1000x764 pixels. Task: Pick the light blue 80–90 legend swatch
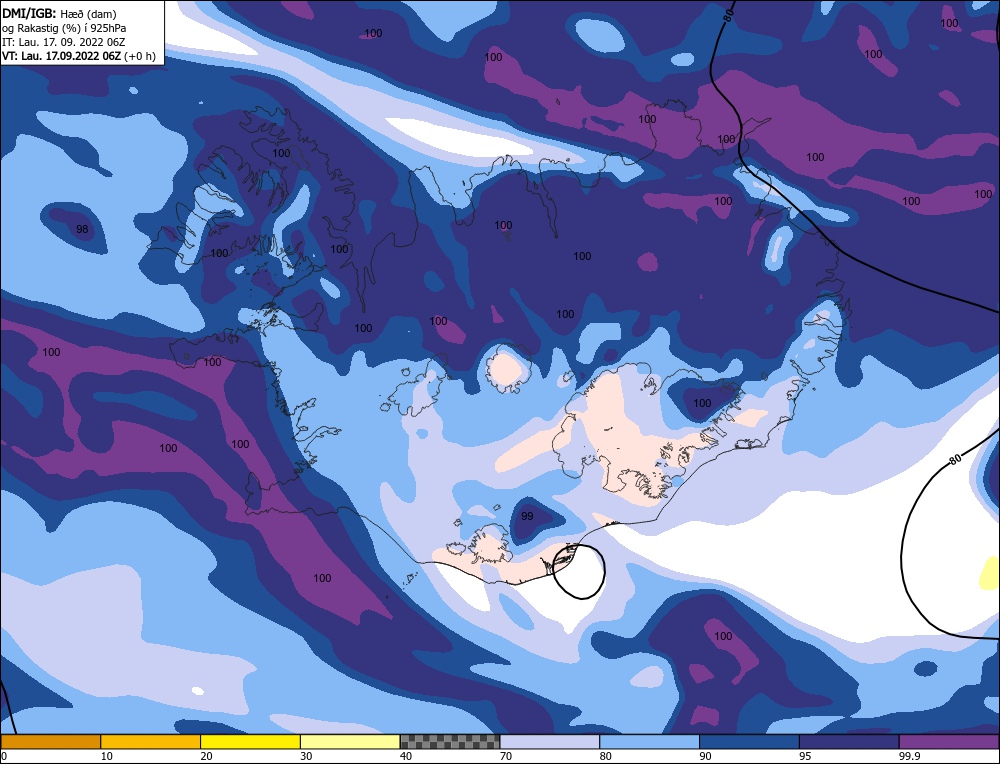[x=649, y=741]
